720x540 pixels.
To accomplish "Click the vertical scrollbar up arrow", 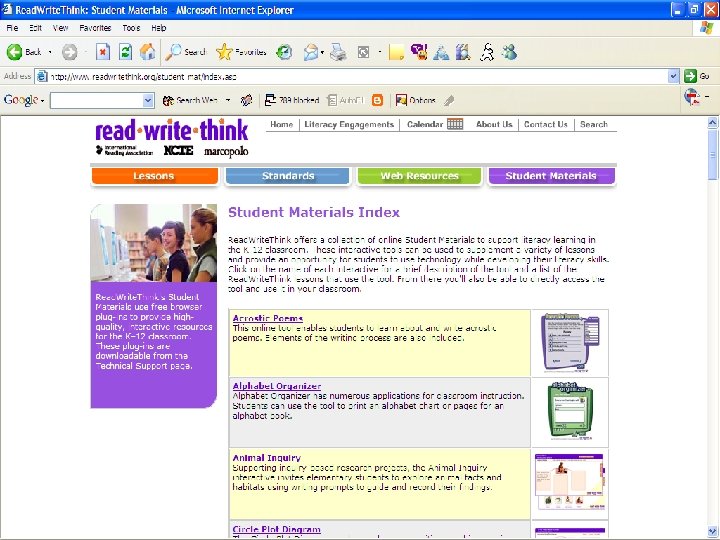I will point(713,122).
